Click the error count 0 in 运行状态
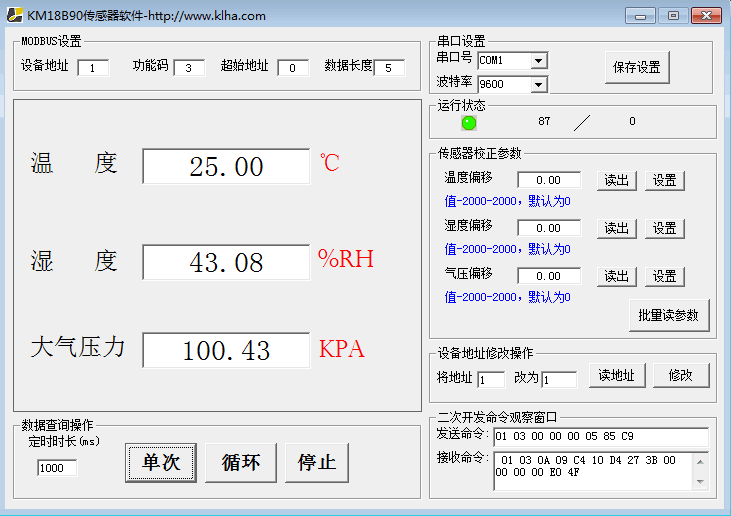731x516 pixels. (632, 121)
